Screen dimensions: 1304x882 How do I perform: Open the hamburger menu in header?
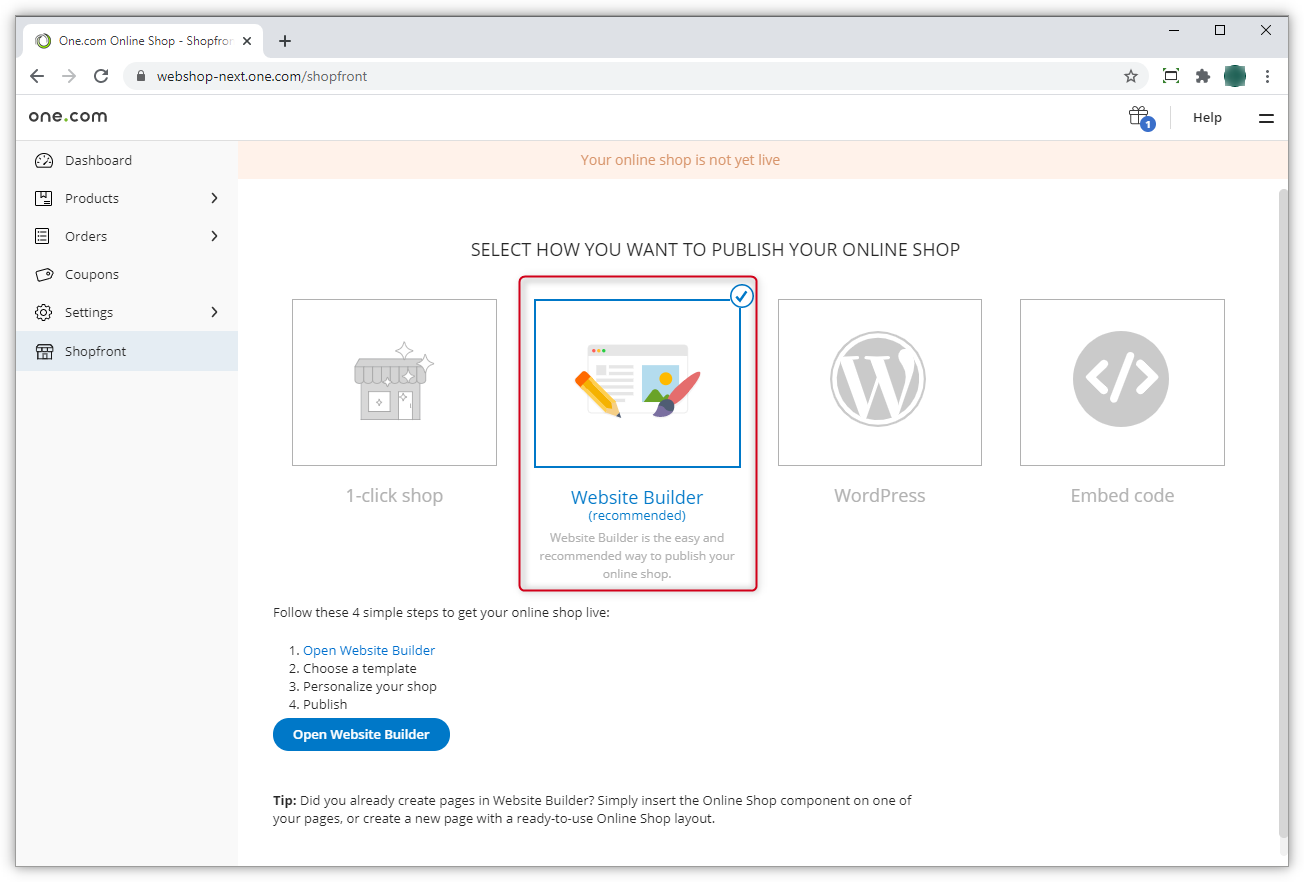[x=1266, y=118]
